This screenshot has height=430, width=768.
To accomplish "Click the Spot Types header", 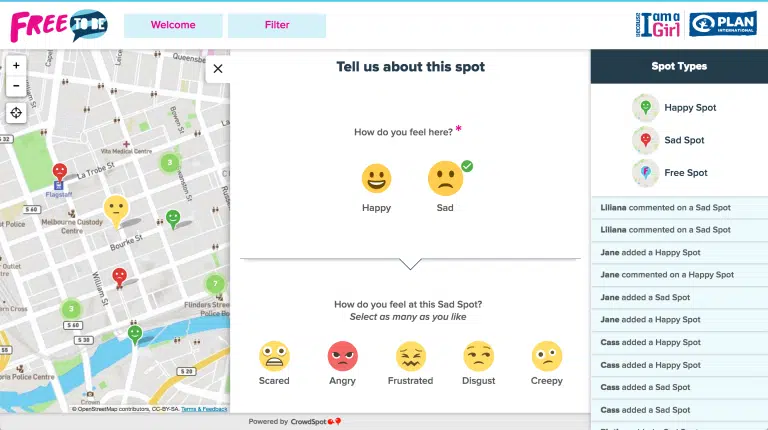I will pos(679,66).
